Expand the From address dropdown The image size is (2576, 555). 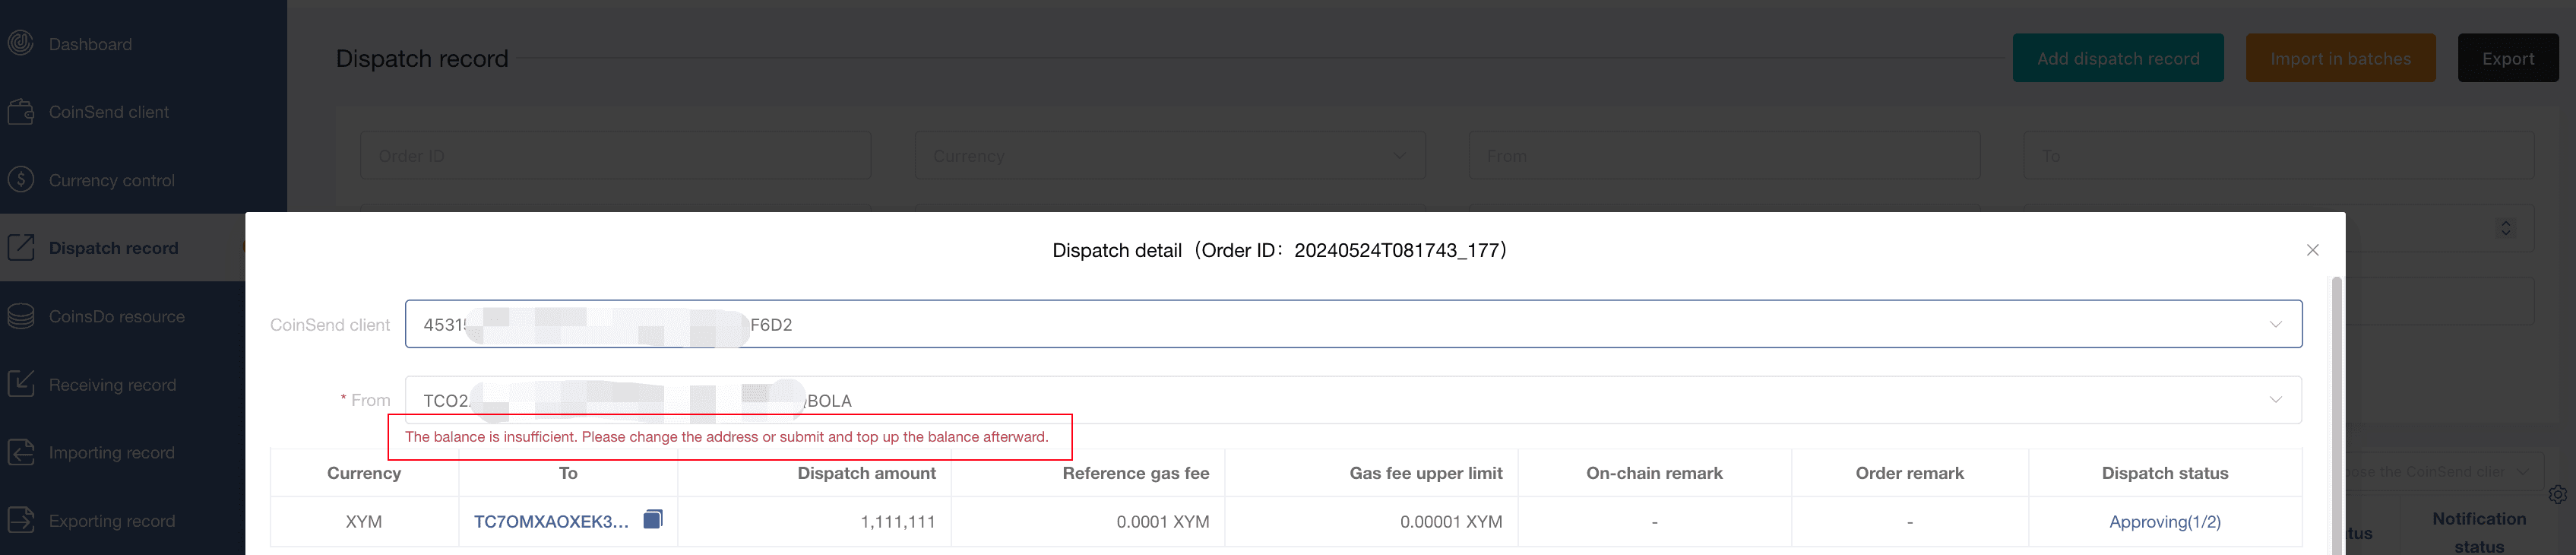point(2275,400)
